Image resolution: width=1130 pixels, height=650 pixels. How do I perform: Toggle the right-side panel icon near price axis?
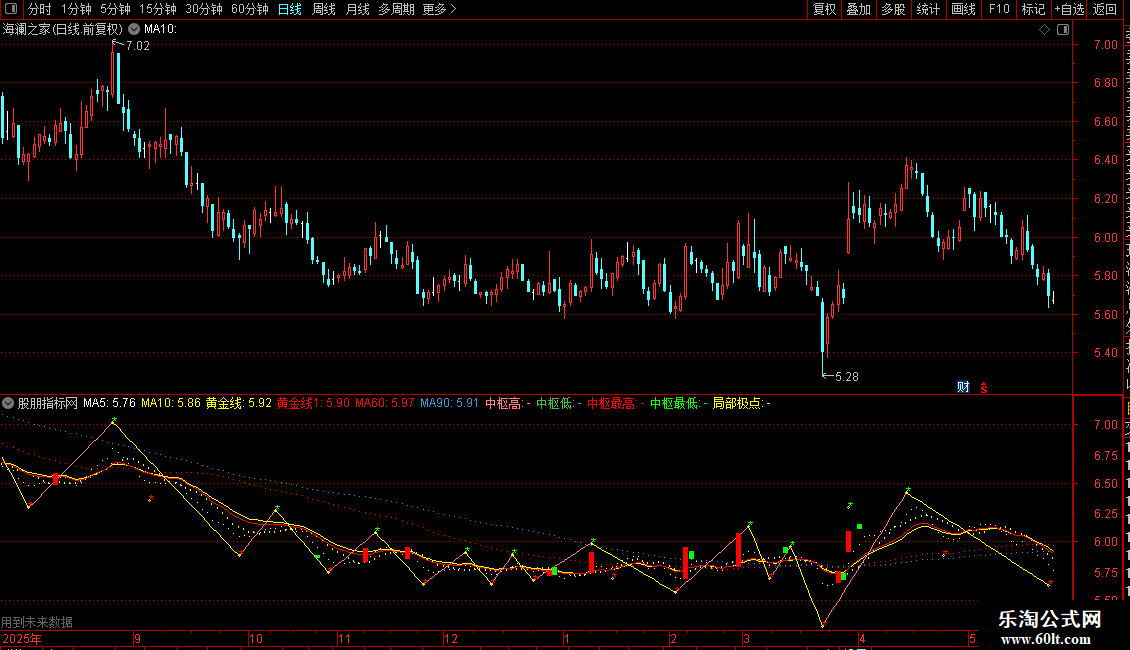tap(1063, 30)
